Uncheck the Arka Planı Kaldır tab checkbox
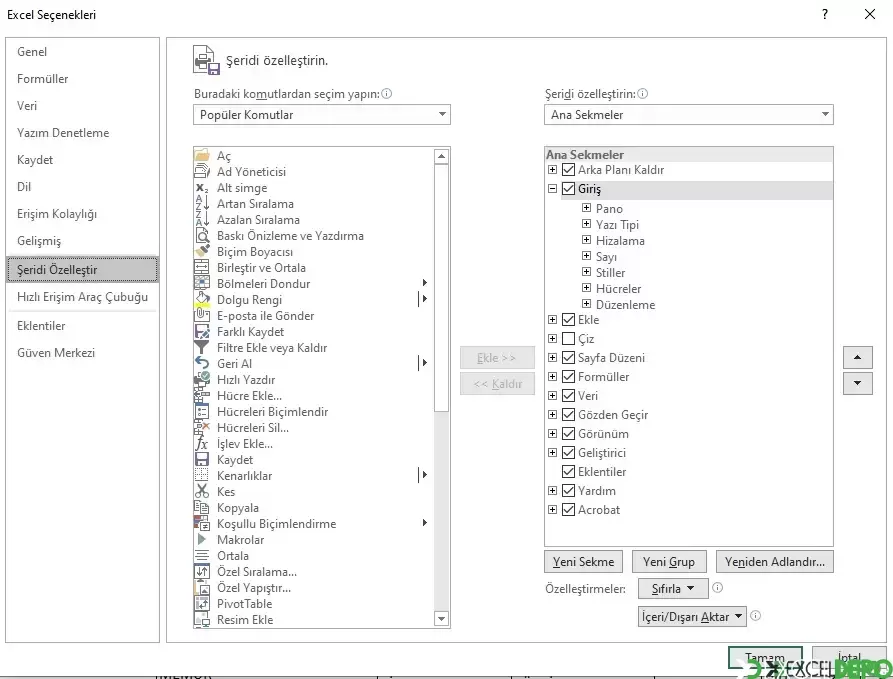893x679 pixels. (568, 169)
